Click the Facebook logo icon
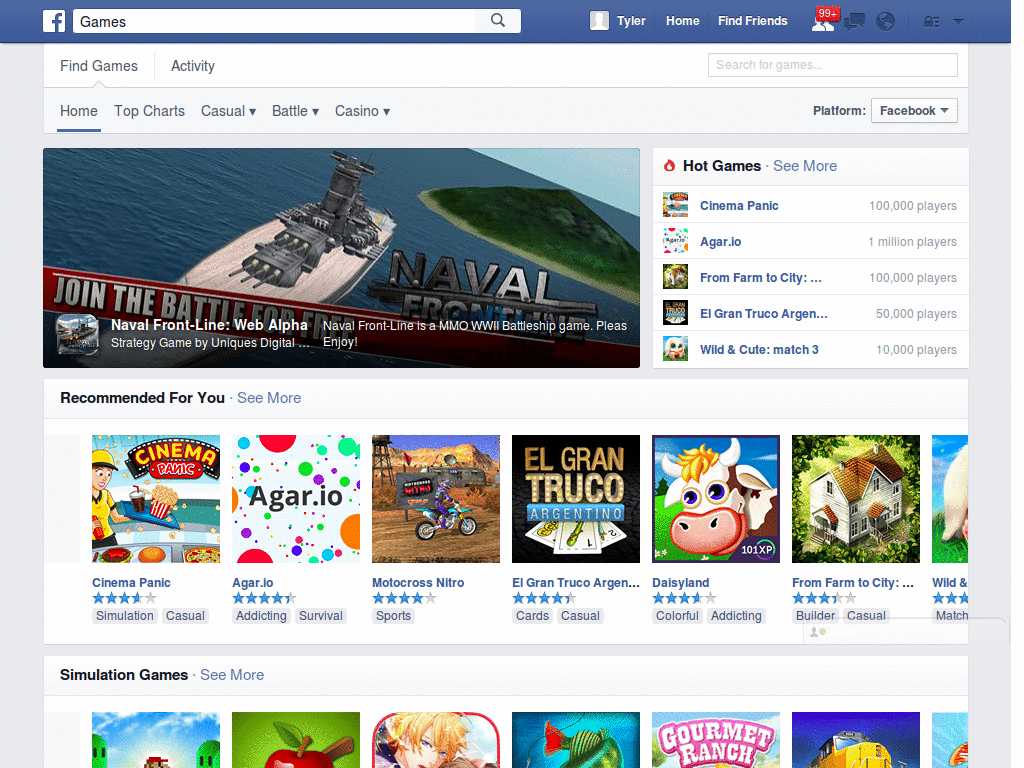Viewport: 1024px width, 768px height. 54,21
